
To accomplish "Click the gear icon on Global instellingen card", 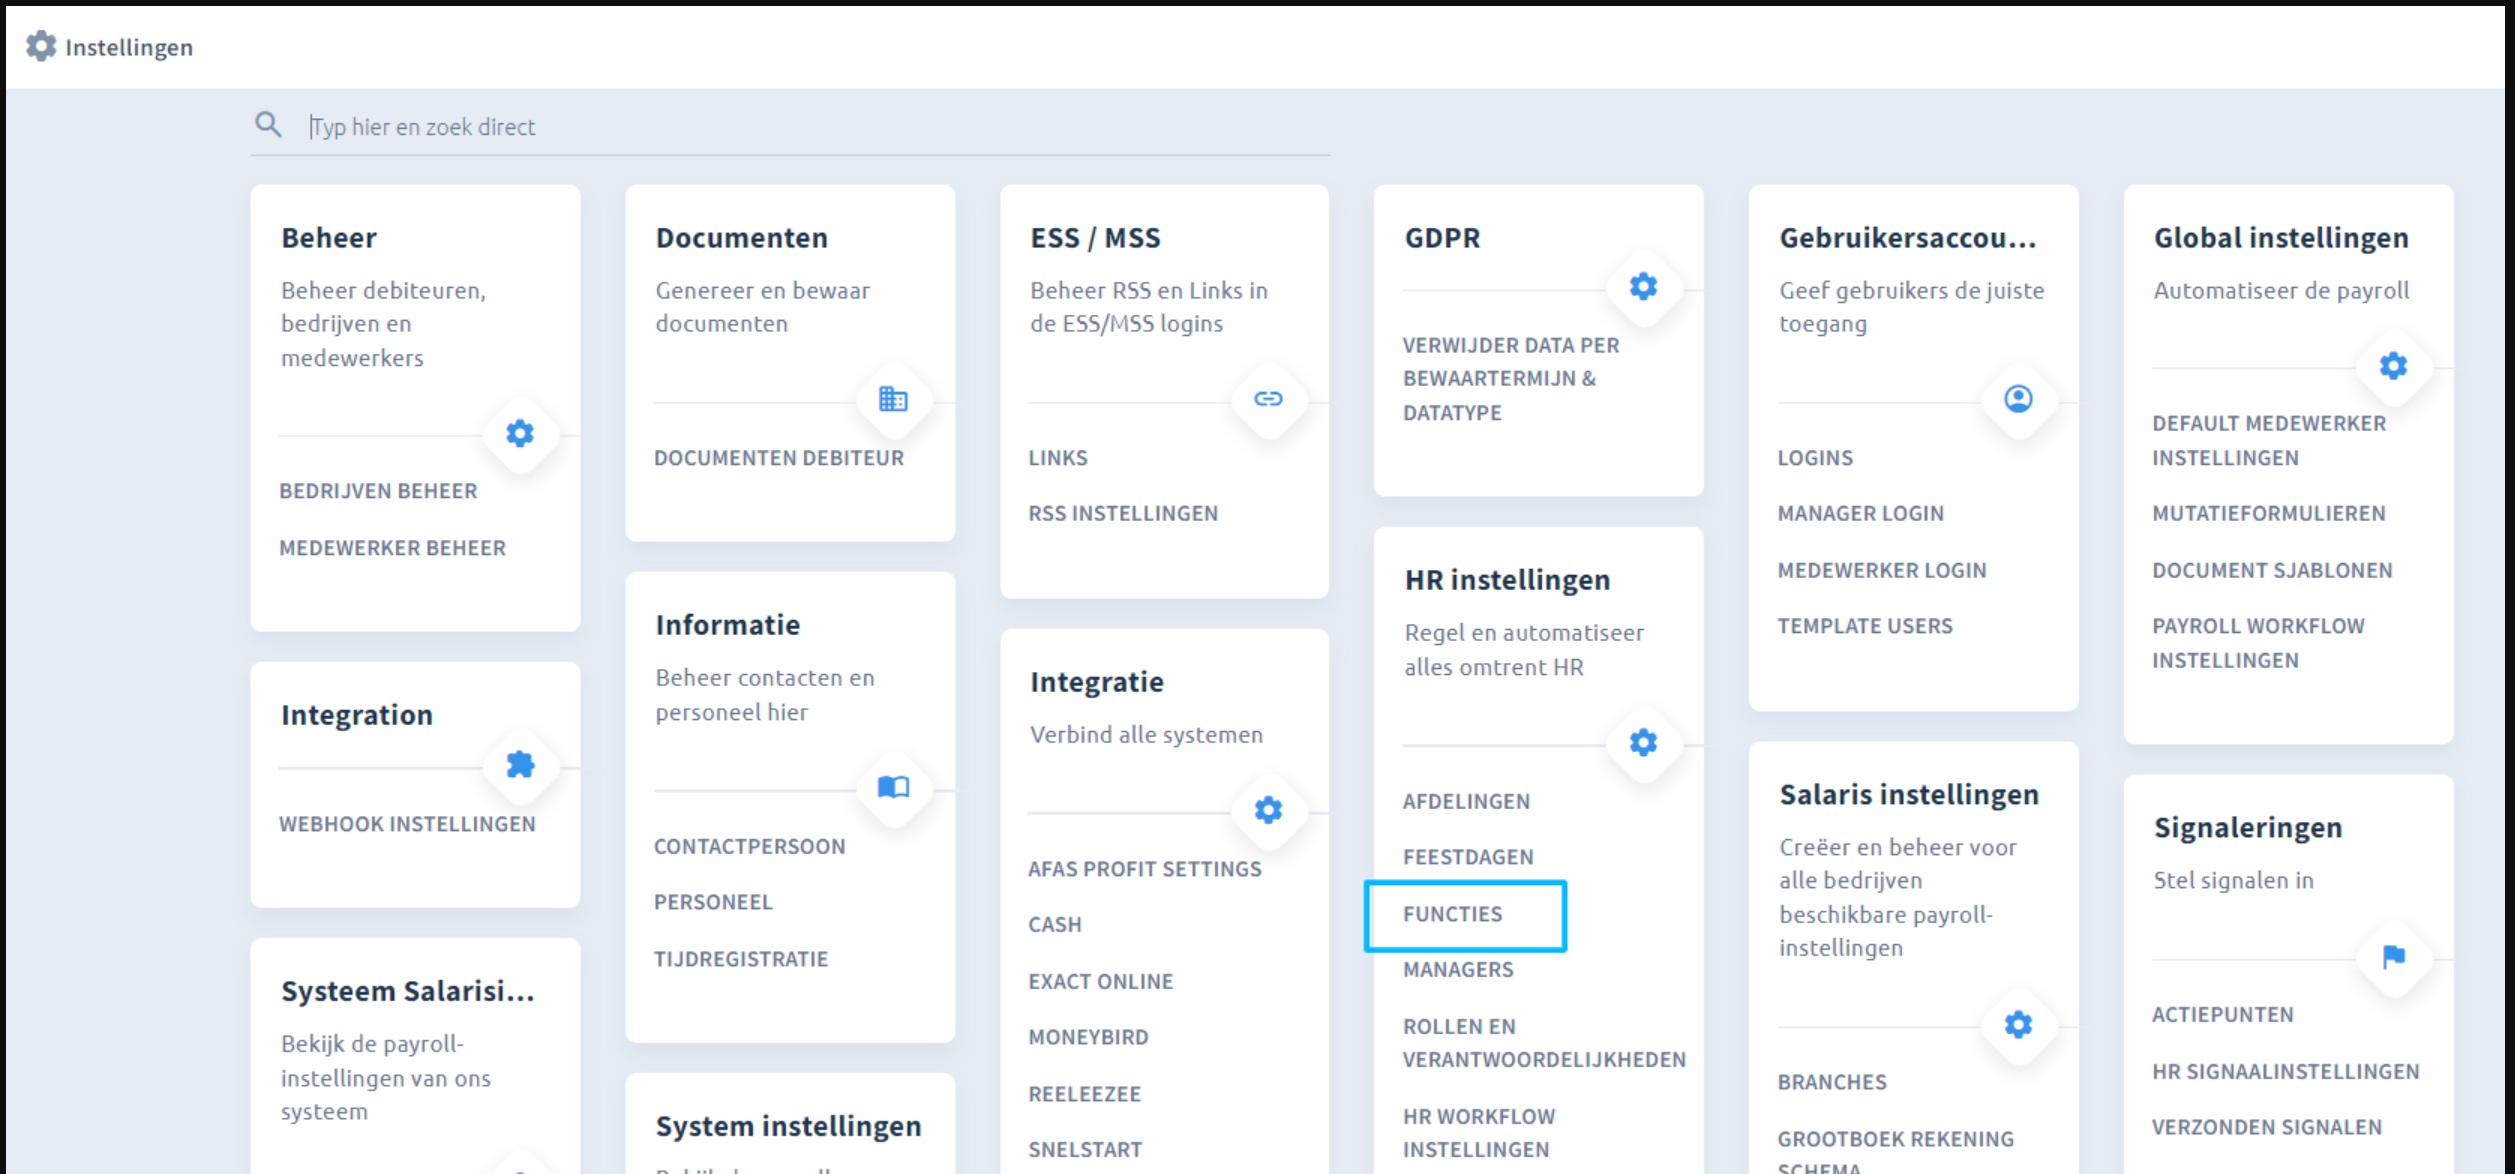I will click(x=2393, y=366).
